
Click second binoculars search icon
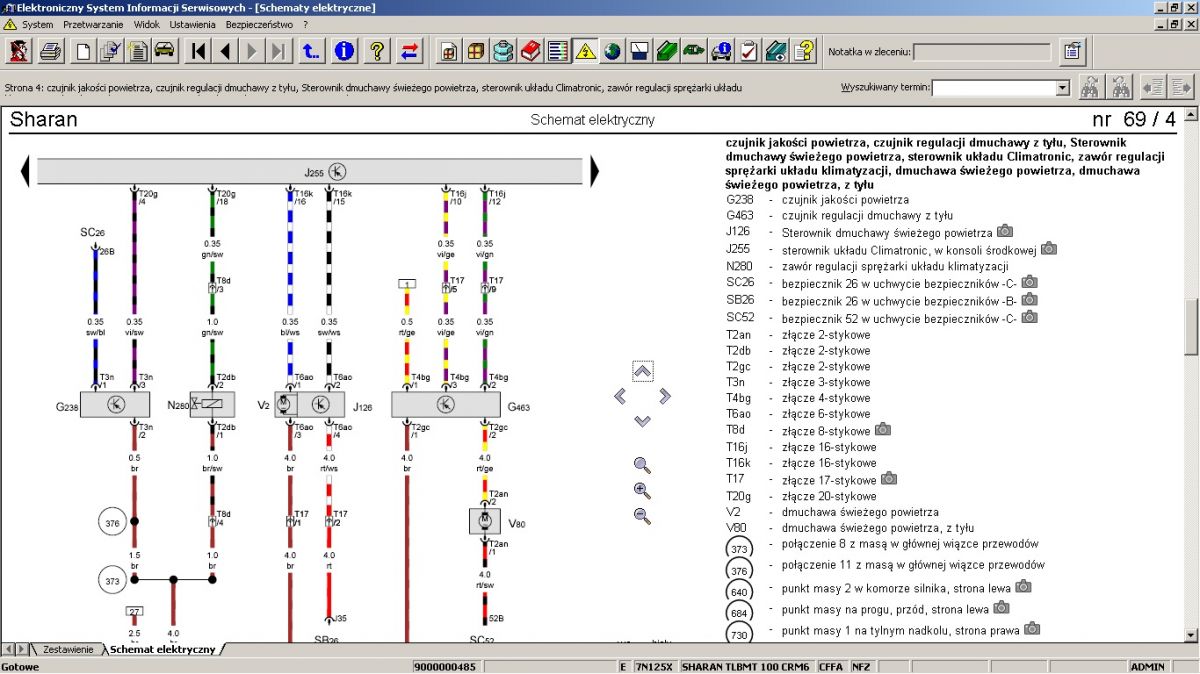[1121, 87]
